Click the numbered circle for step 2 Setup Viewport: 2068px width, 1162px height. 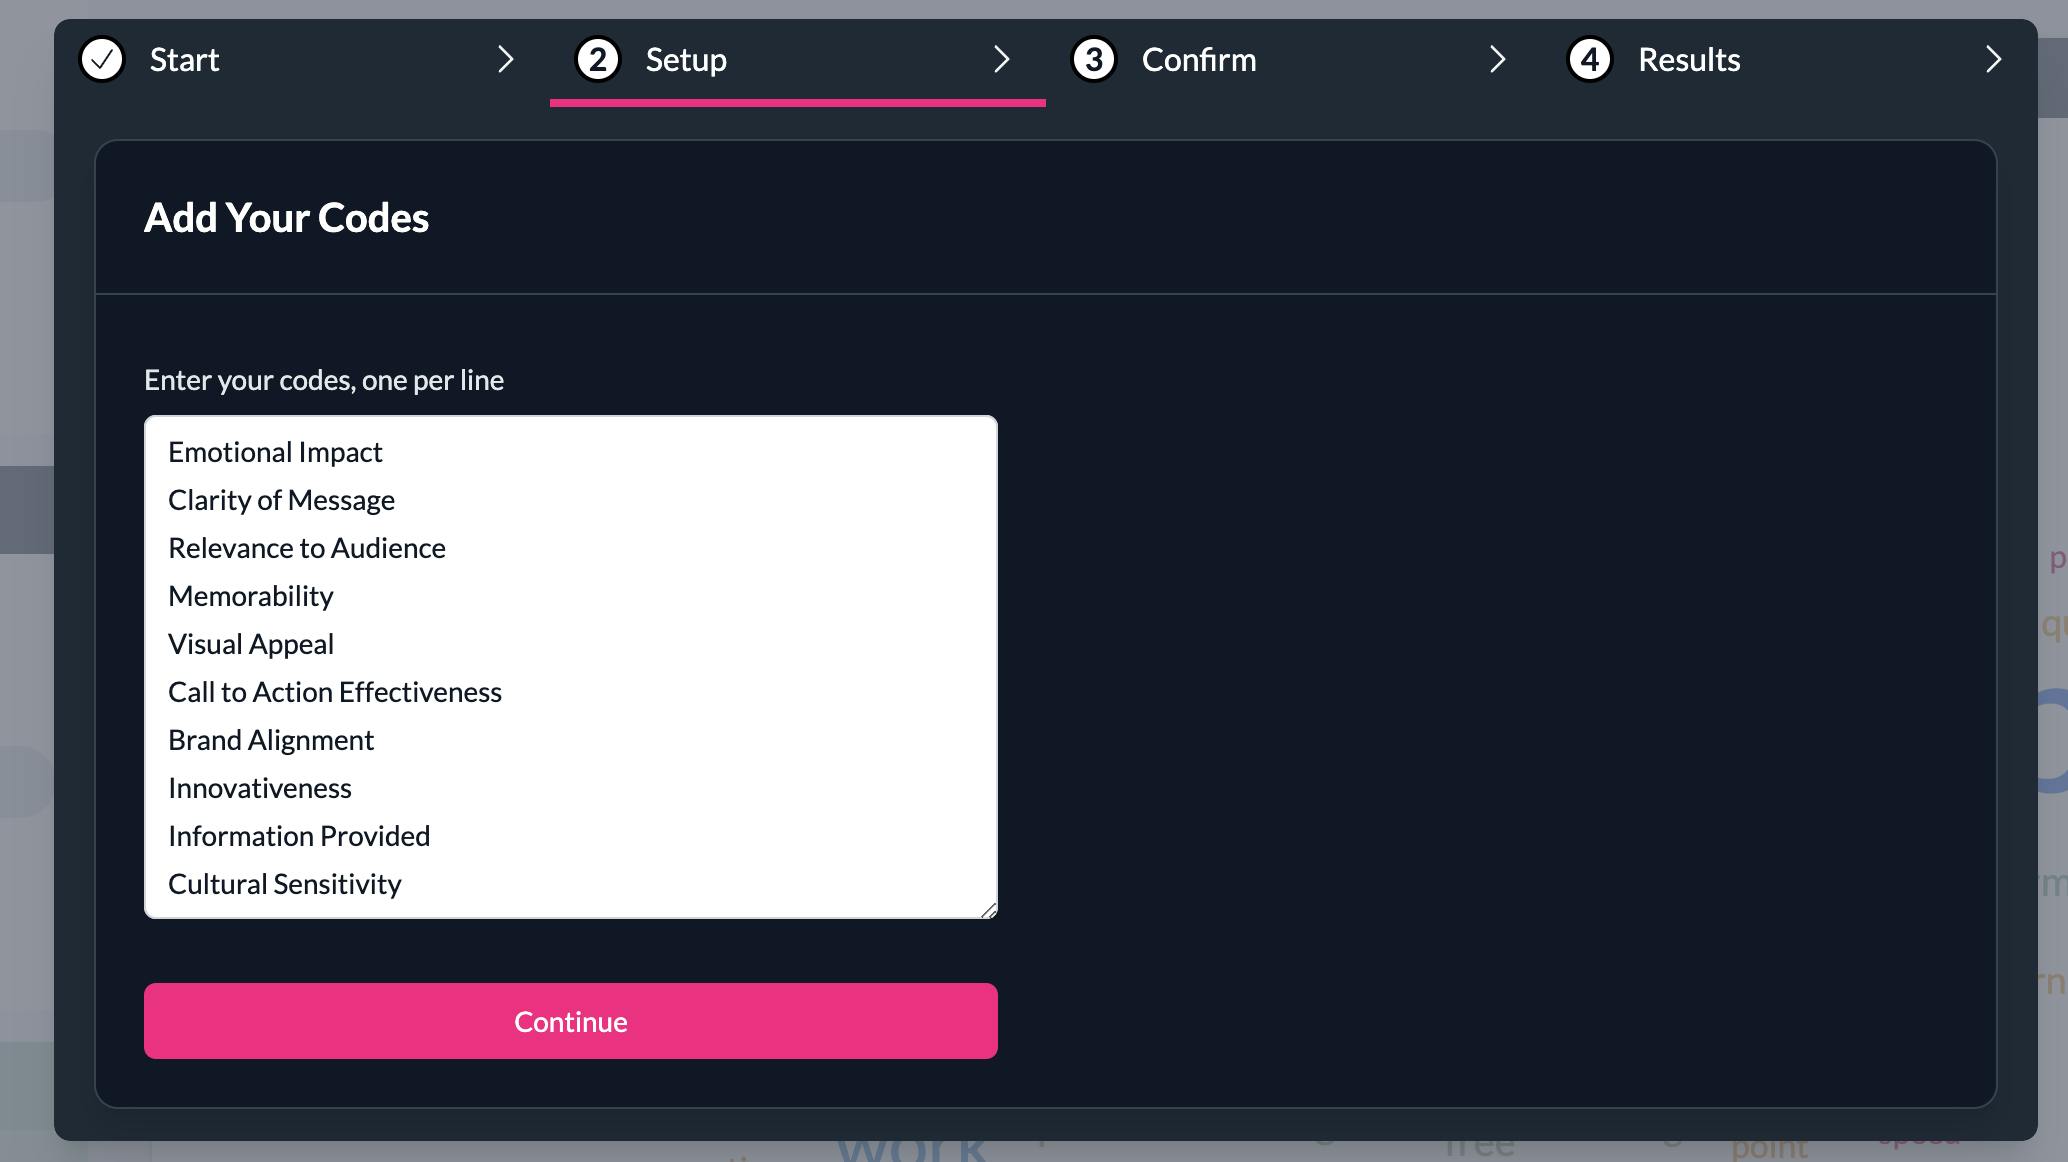point(597,59)
